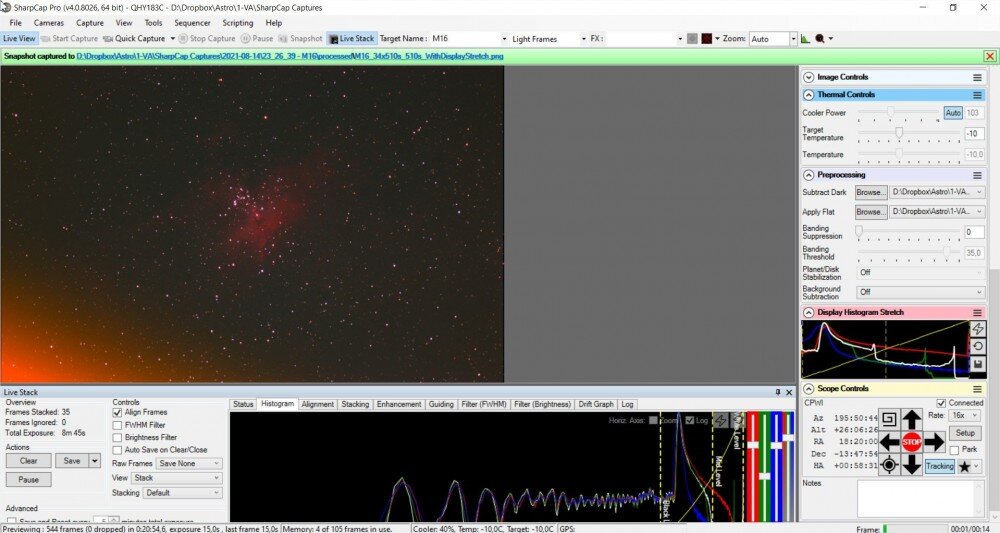This screenshot has width=1000, height=533.
Task: Click the magnifier icon in the toolbar
Action: tap(820, 39)
